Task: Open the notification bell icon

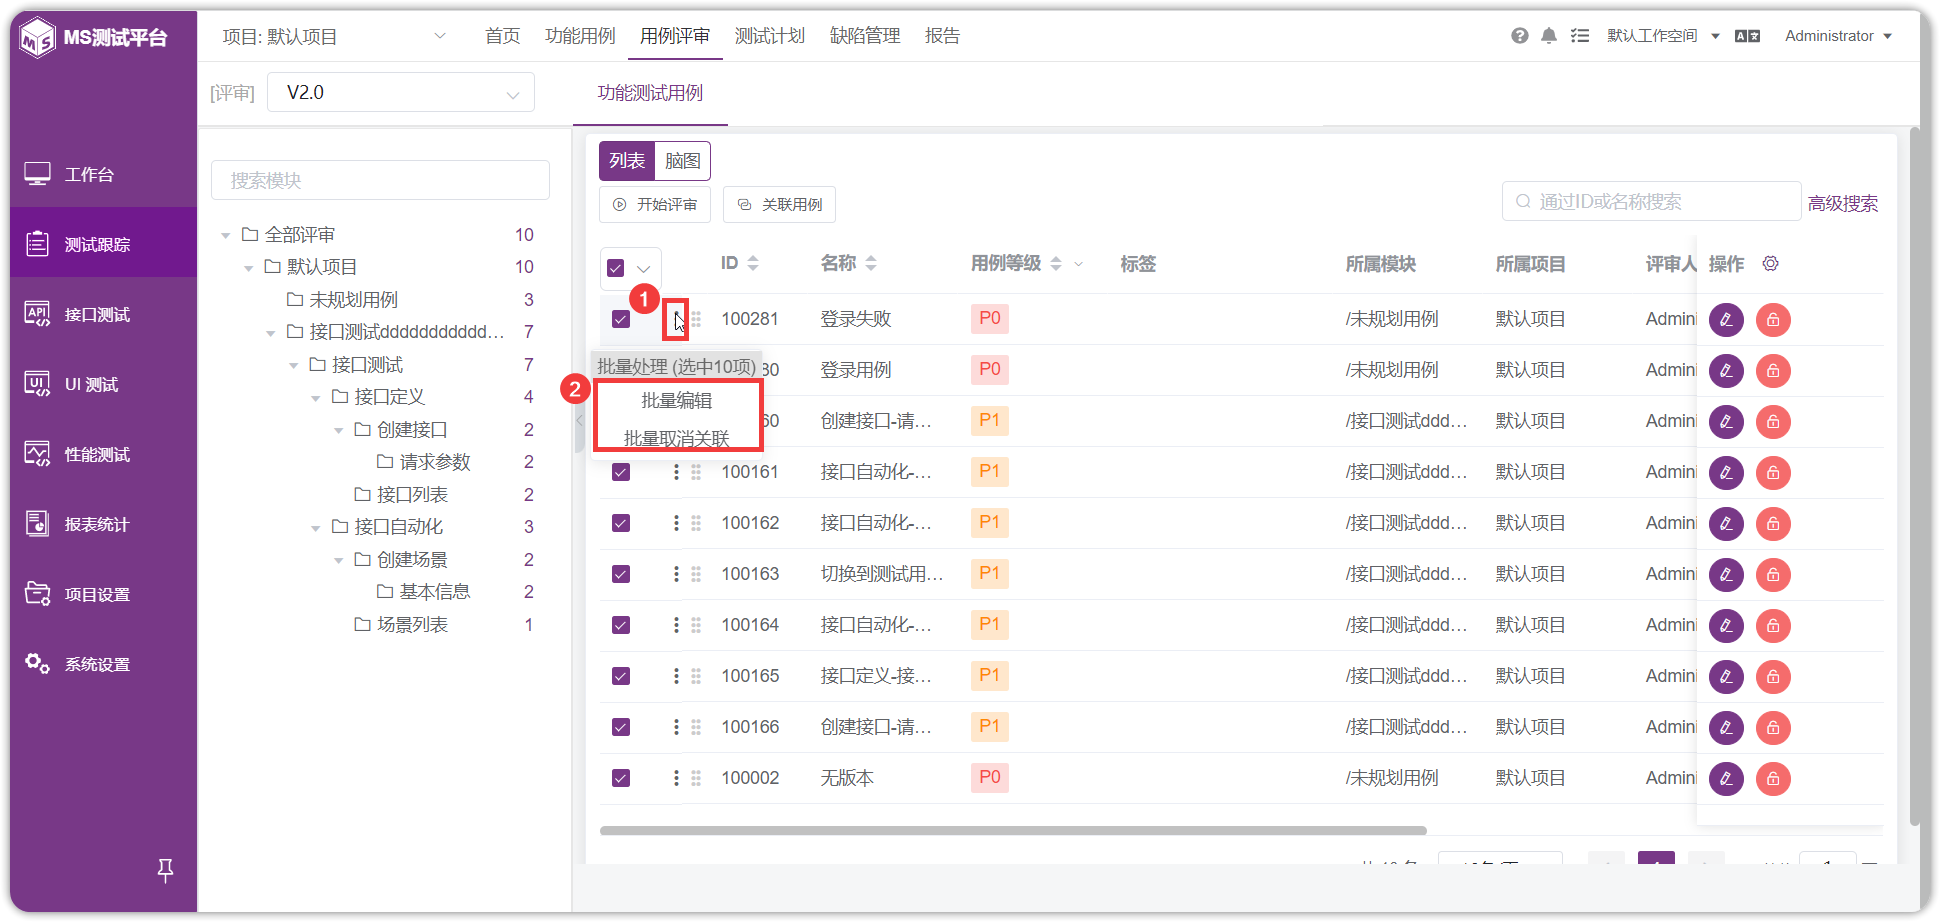Action: click(x=1549, y=36)
